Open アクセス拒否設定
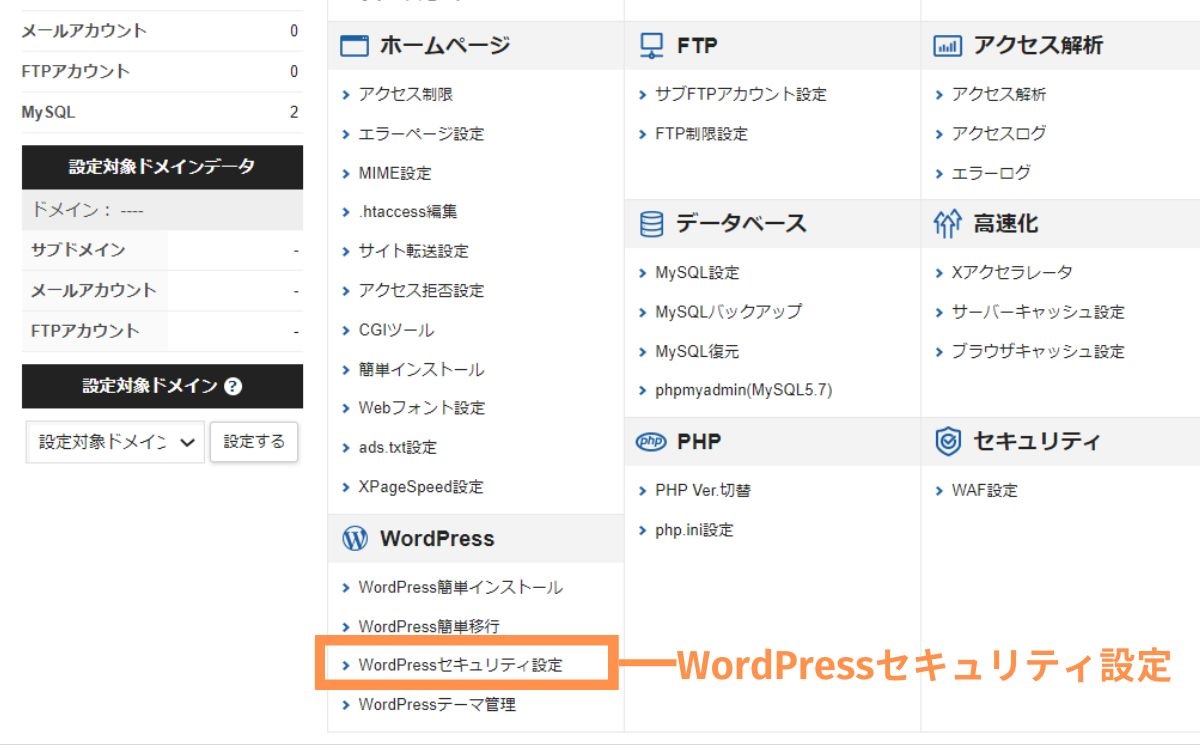Viewport: 1200px width, 745px height. pos(421,291)
